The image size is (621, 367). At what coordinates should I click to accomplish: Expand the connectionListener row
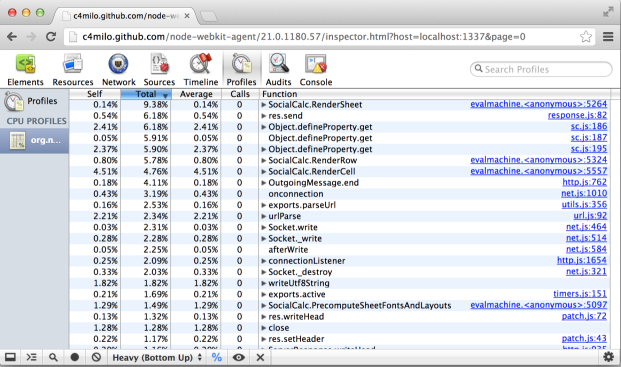click(x=264, y=261)
